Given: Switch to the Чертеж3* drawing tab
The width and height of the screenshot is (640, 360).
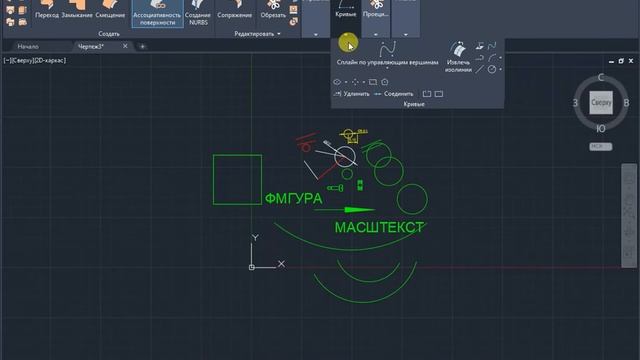Looking at the screenshot, I should coord(91,47).
